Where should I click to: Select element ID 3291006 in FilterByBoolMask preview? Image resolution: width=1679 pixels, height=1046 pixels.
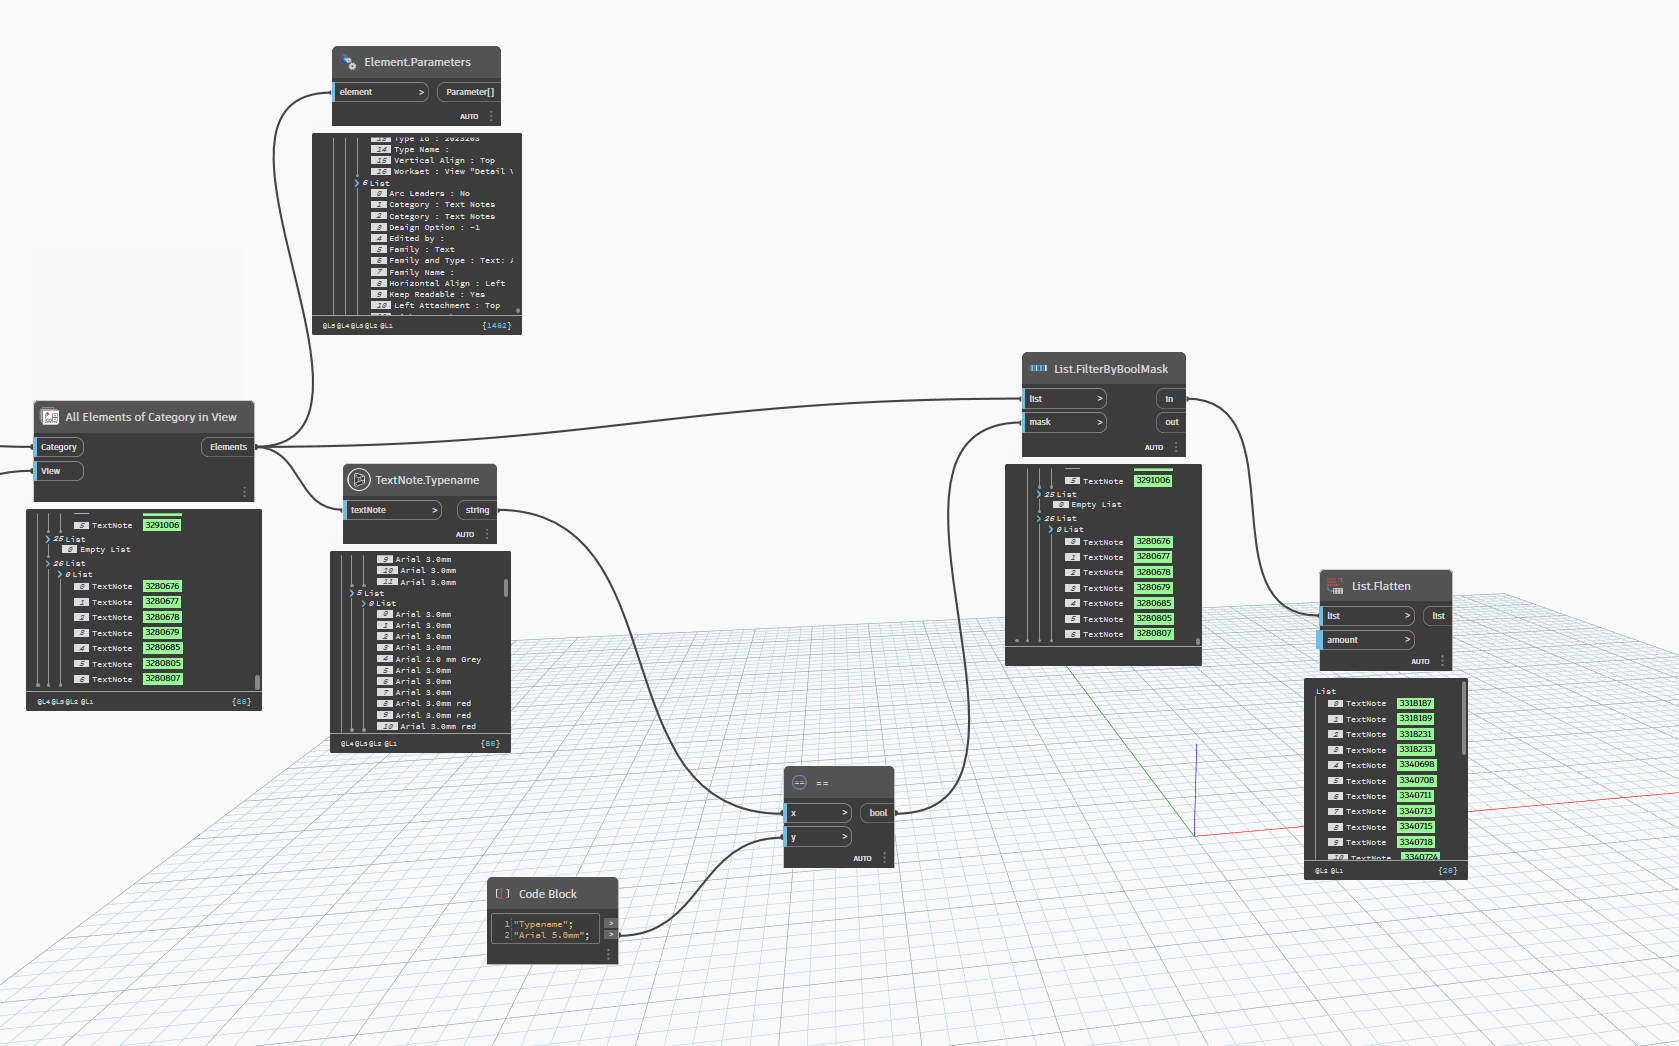(1153, 480)
